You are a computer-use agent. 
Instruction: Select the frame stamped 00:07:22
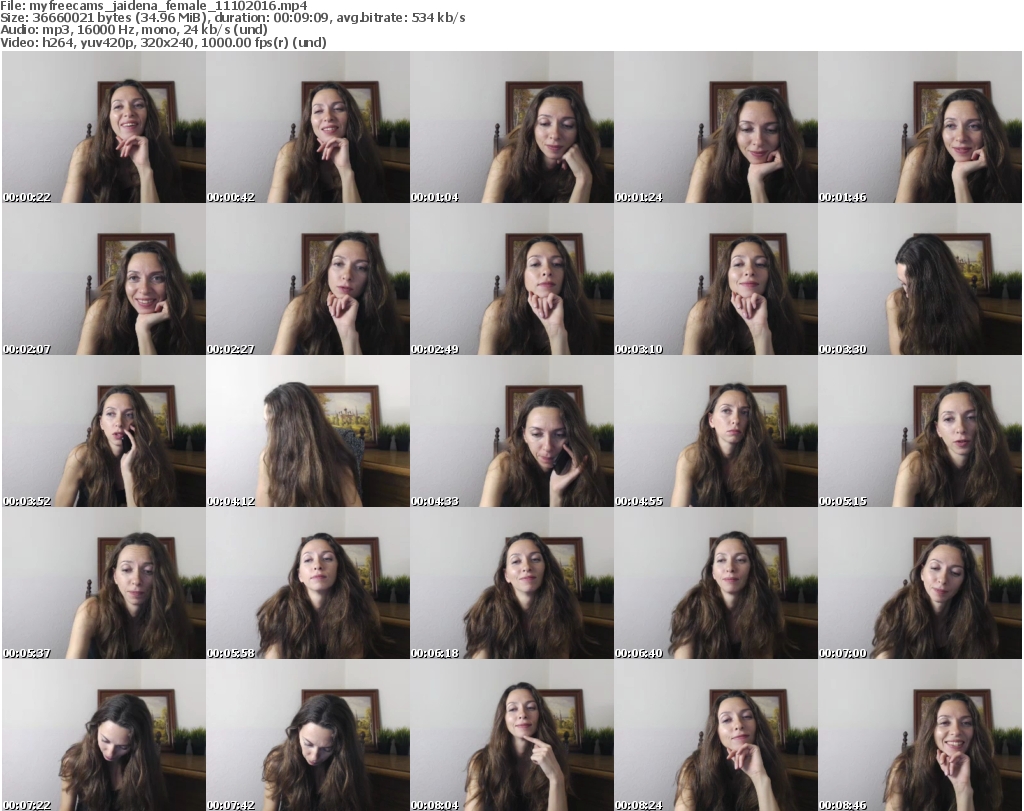104,735
